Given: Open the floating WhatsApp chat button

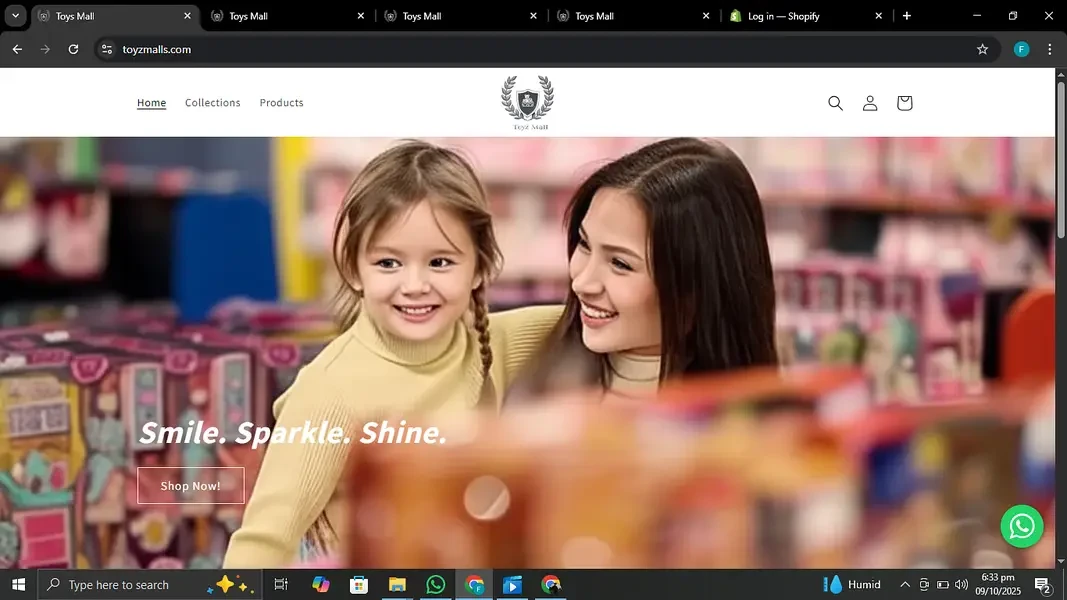Looking at the screenshot, I should pyautogui.click(x=1022, y=526).
